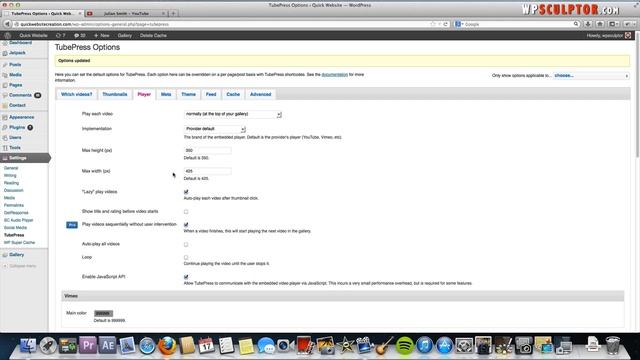Go to browser home page icon
This screenshot has width=640, height=360.
point(600,24)
